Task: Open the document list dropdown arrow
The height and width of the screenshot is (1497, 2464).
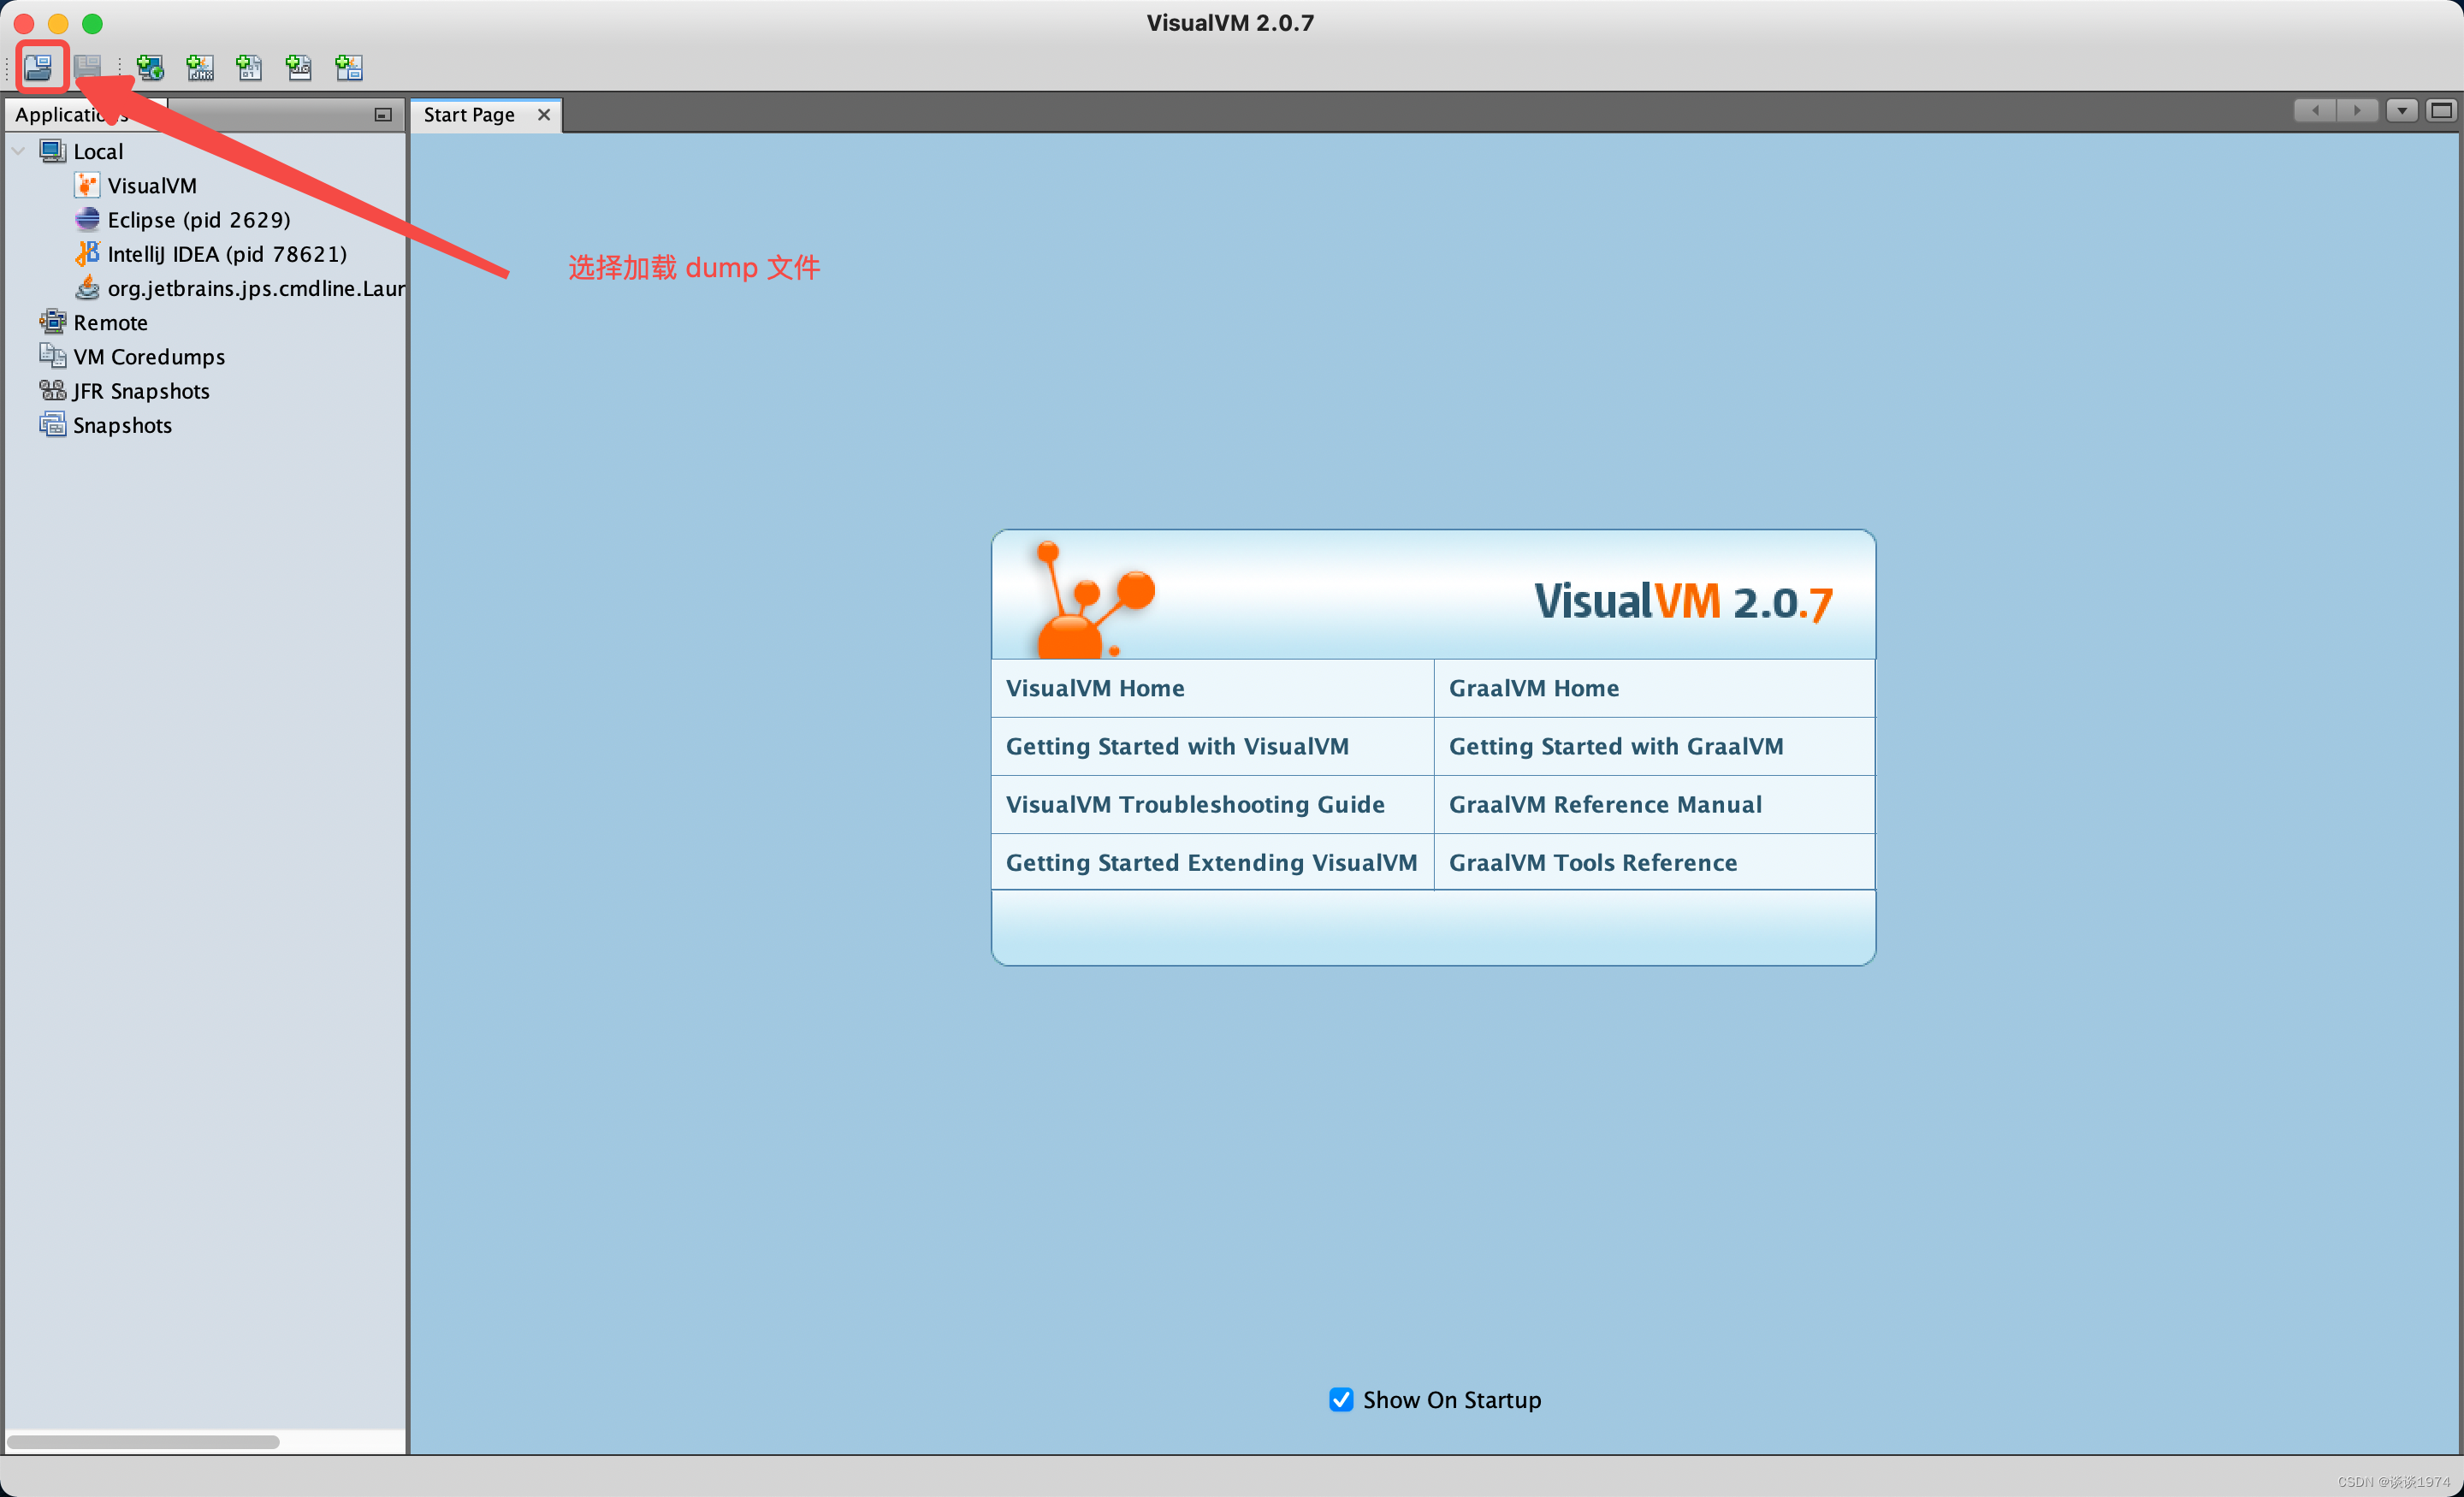Action: (x=2402, y=111)
